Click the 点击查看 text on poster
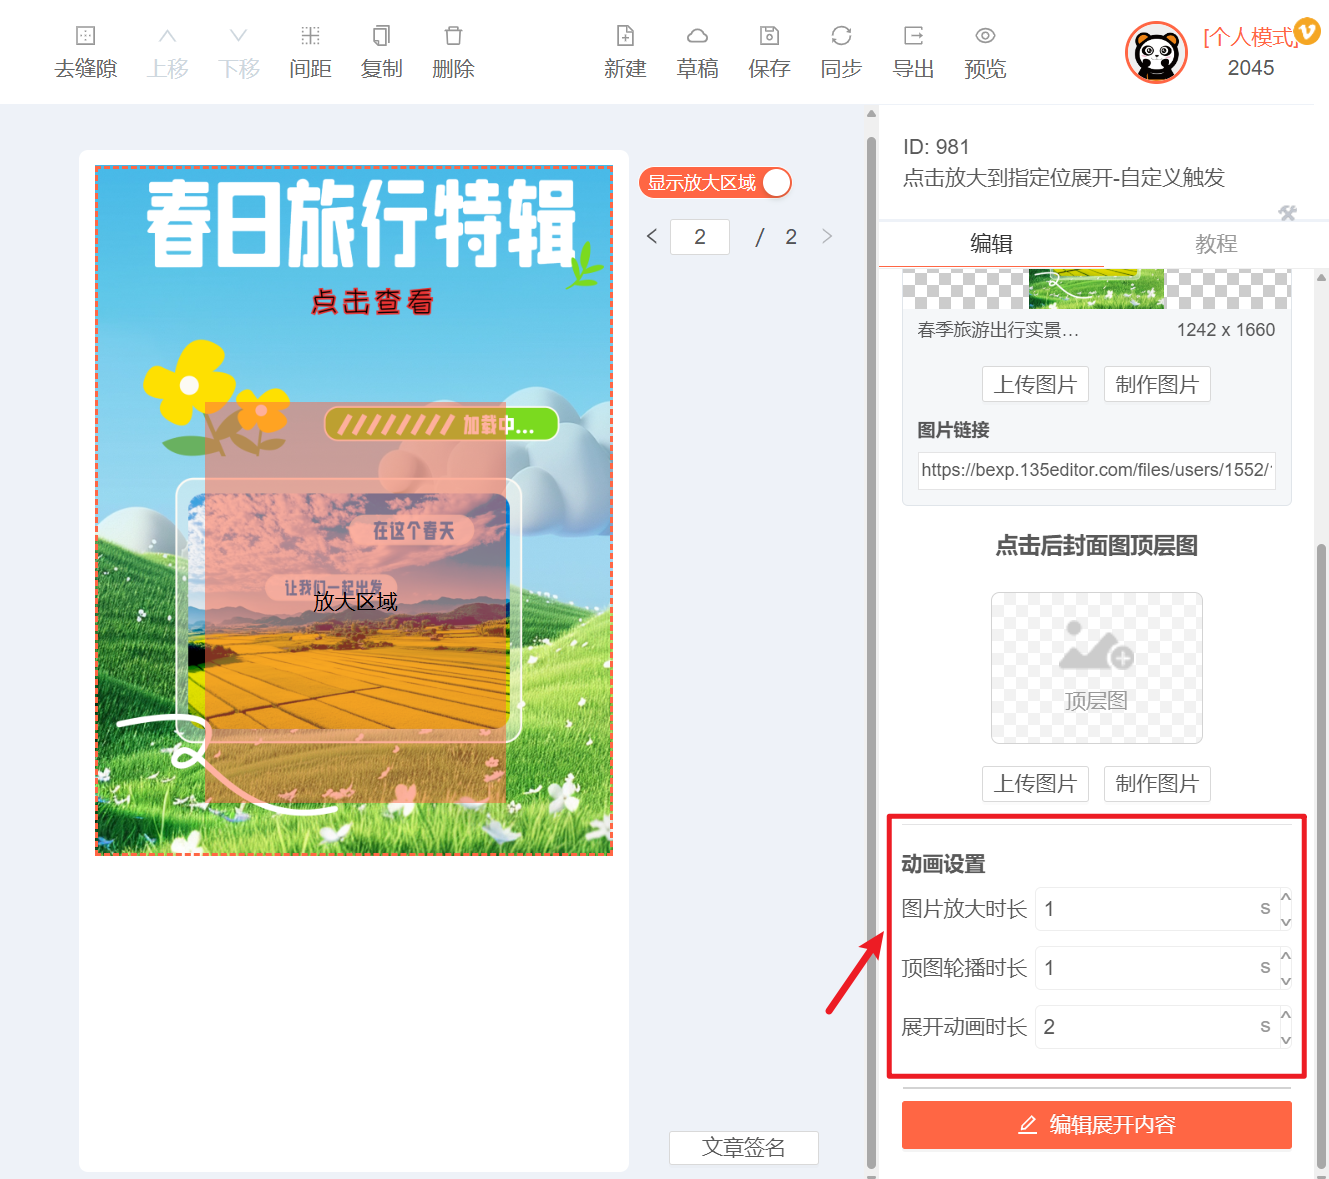The height and width of the screenshot is (1179, 1329). pyautogui.click(x=371, y=302)
